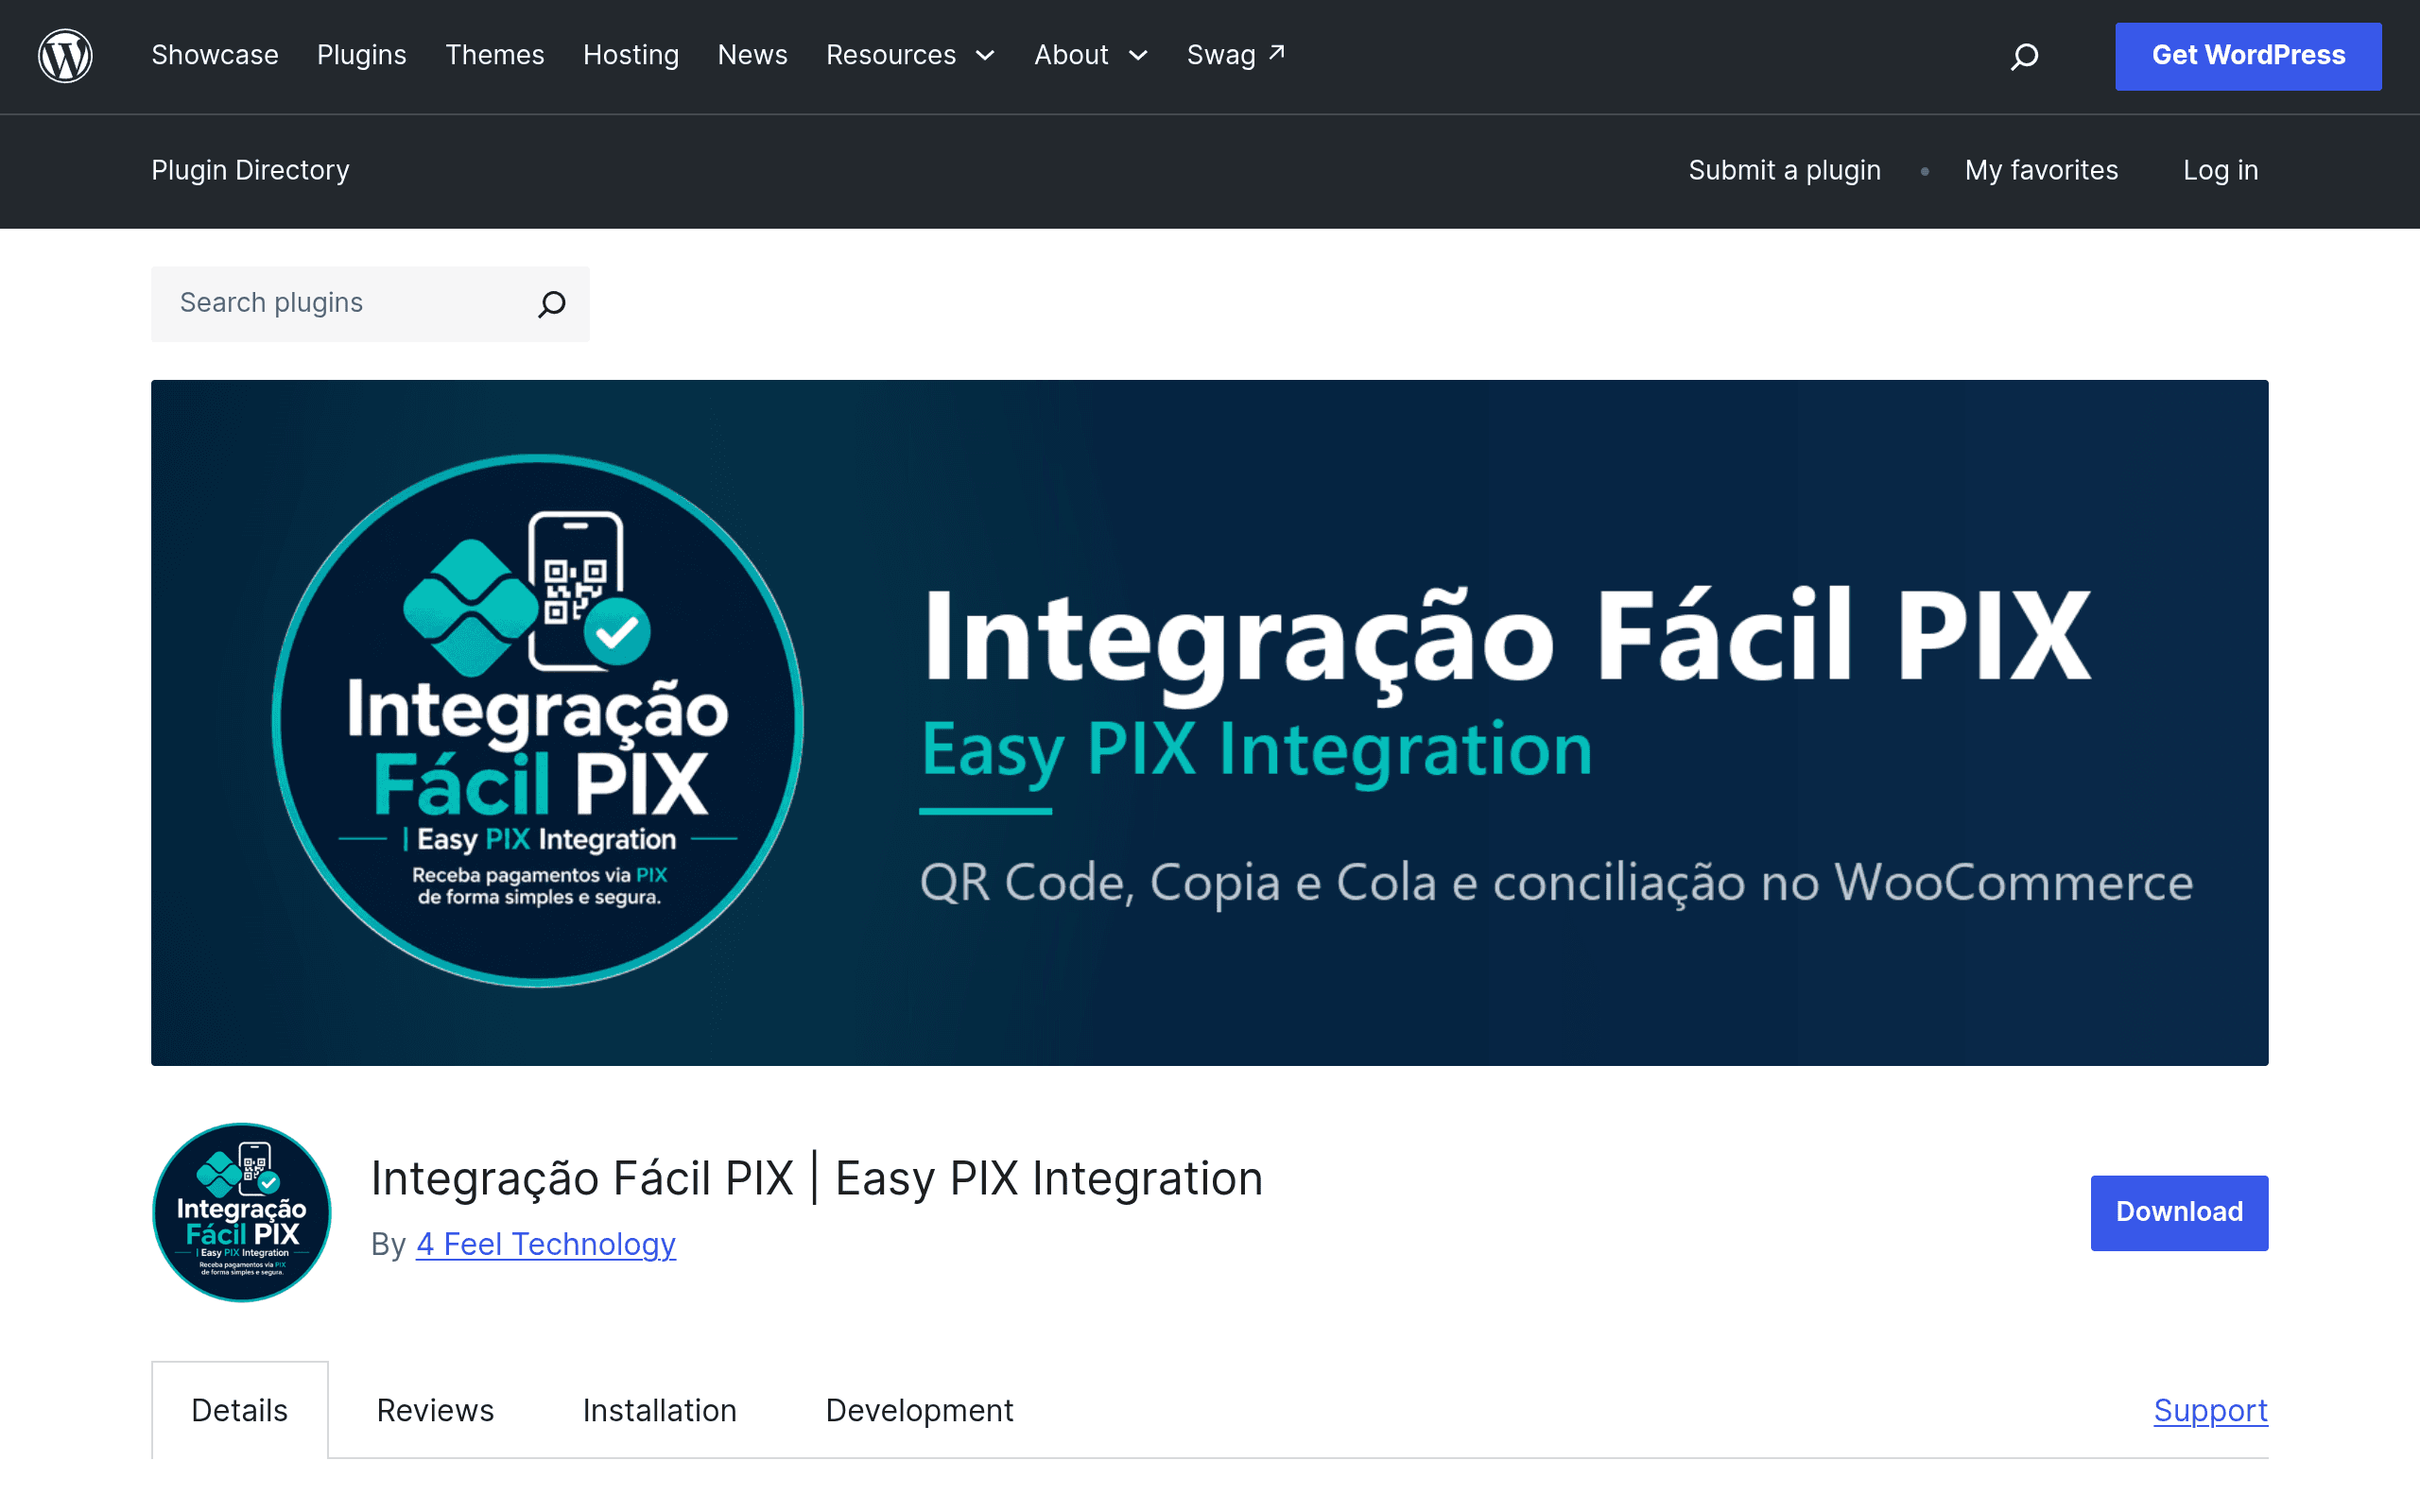The width and height of the screenshot is (2420, 1512).
Task: Click Submit a plugin link
Action: (x=1785, y=170)
